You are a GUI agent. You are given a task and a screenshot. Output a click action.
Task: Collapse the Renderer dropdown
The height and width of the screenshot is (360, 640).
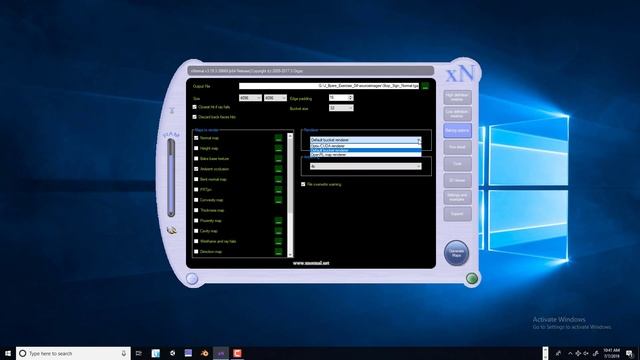418,140
